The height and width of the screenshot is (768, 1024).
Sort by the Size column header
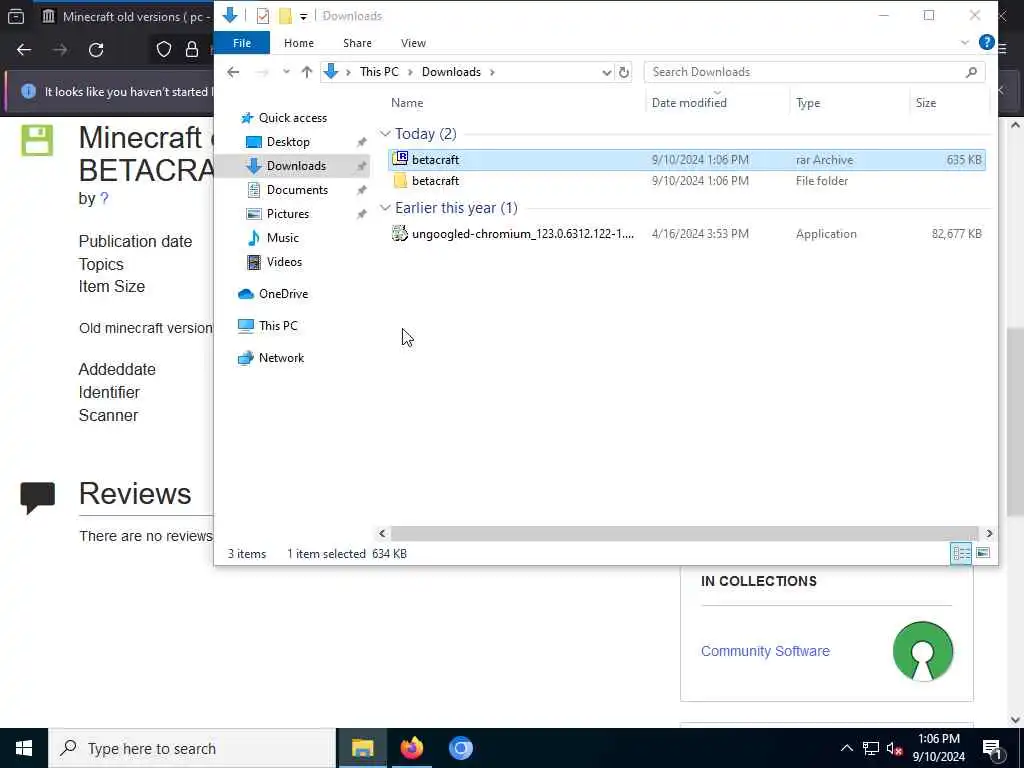click(x=925, y=103)
